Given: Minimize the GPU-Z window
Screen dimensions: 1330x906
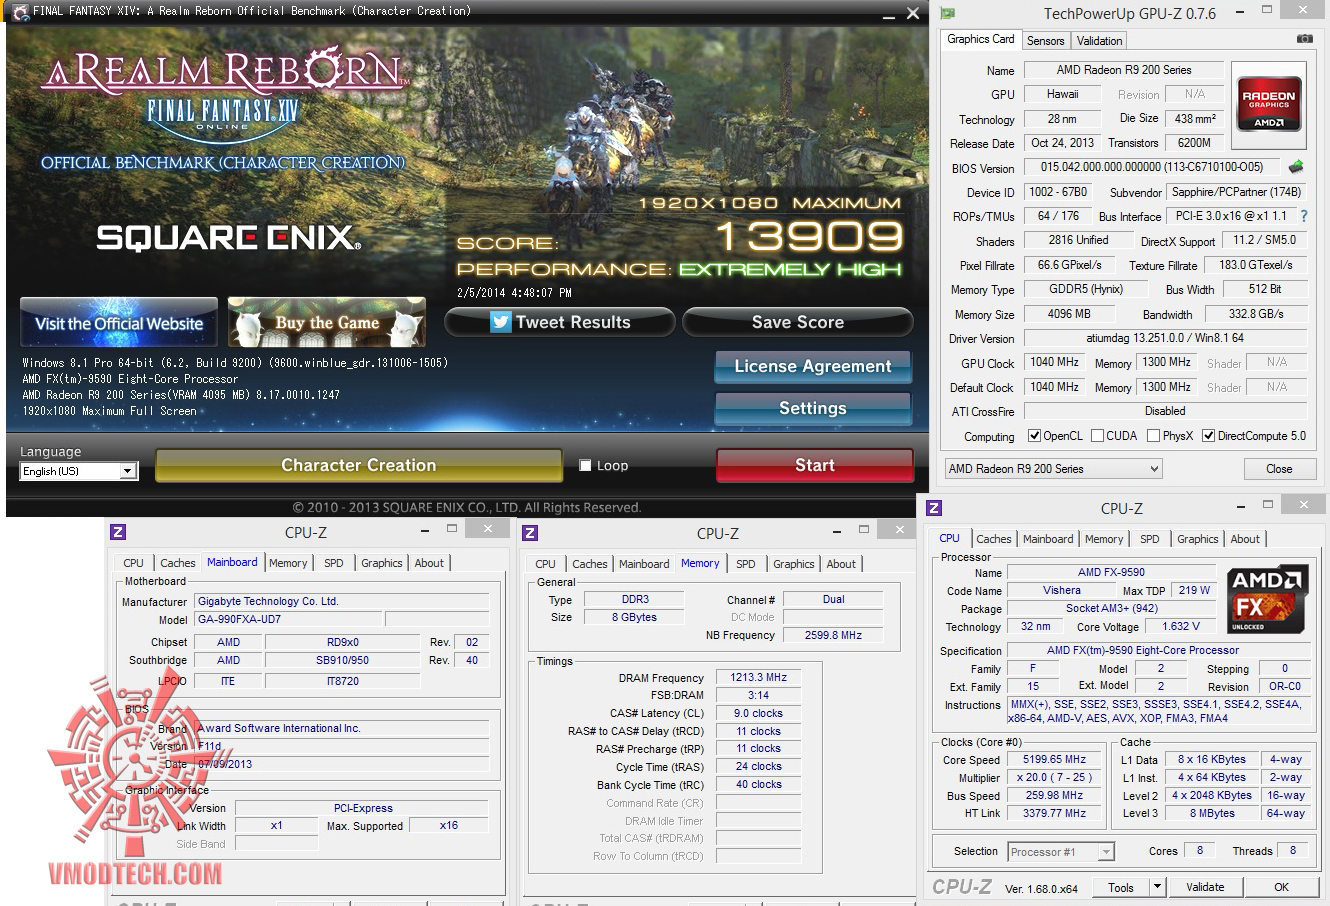Looking at the screenshot, I should click(1238, 13).
